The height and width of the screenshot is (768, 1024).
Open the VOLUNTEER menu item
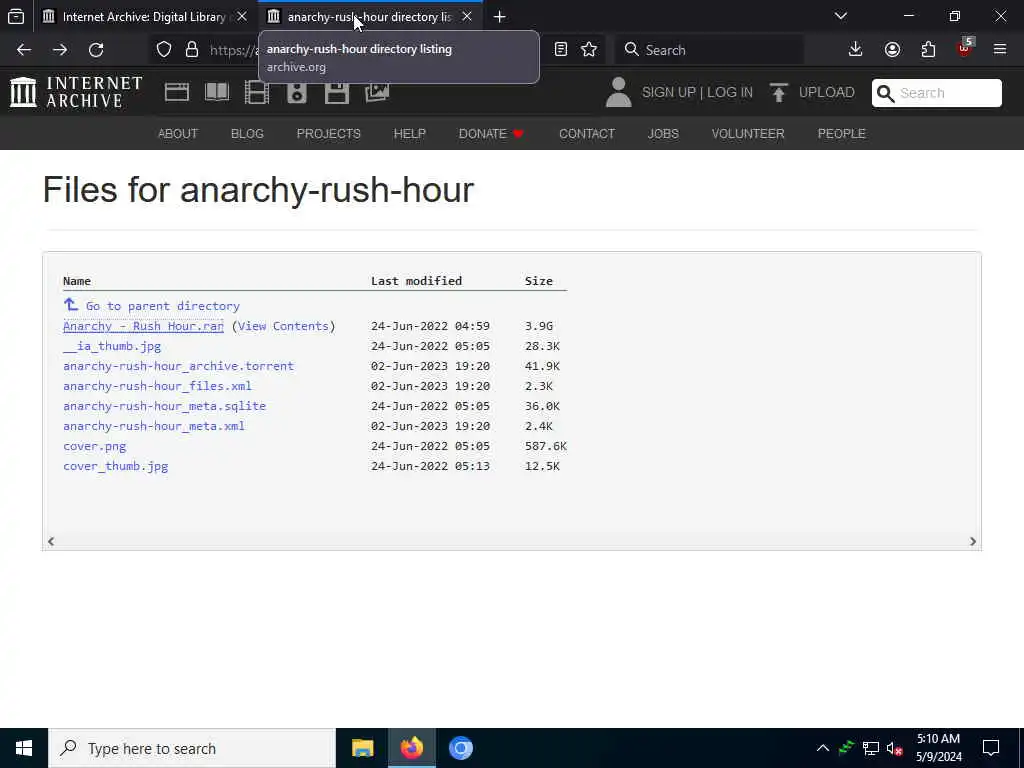tap(748, 133)
